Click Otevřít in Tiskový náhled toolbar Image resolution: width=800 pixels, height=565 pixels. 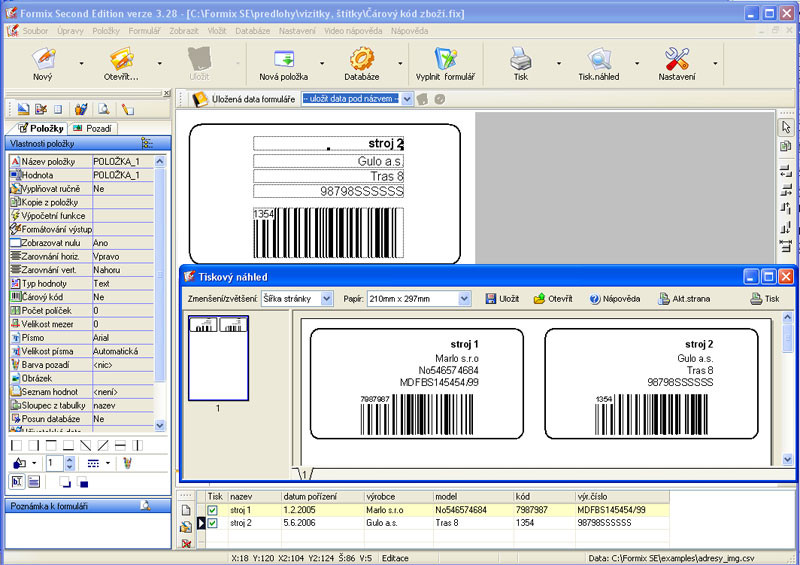tap(553, 299)
